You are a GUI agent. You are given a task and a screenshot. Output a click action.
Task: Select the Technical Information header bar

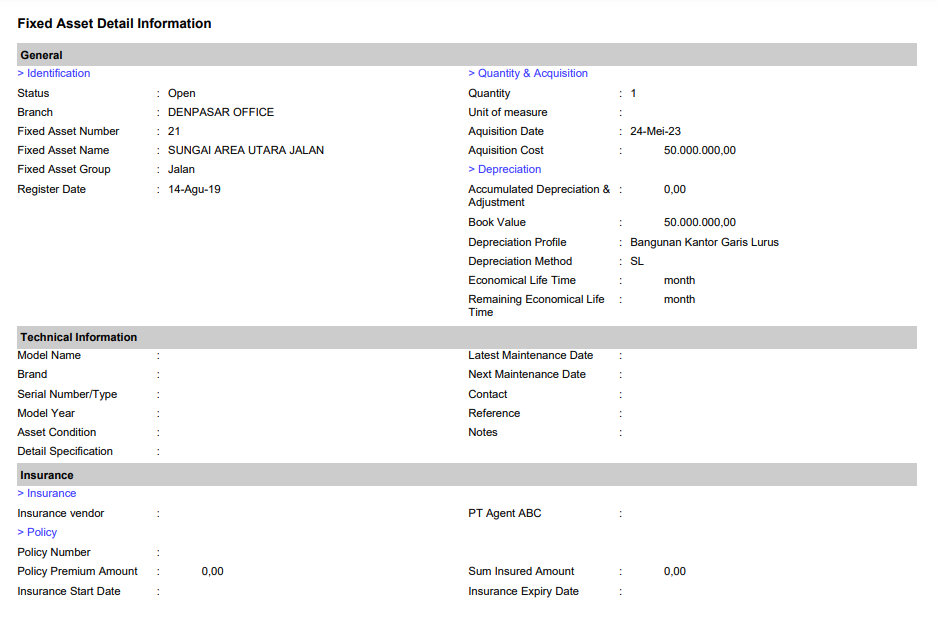click(467, 337)
